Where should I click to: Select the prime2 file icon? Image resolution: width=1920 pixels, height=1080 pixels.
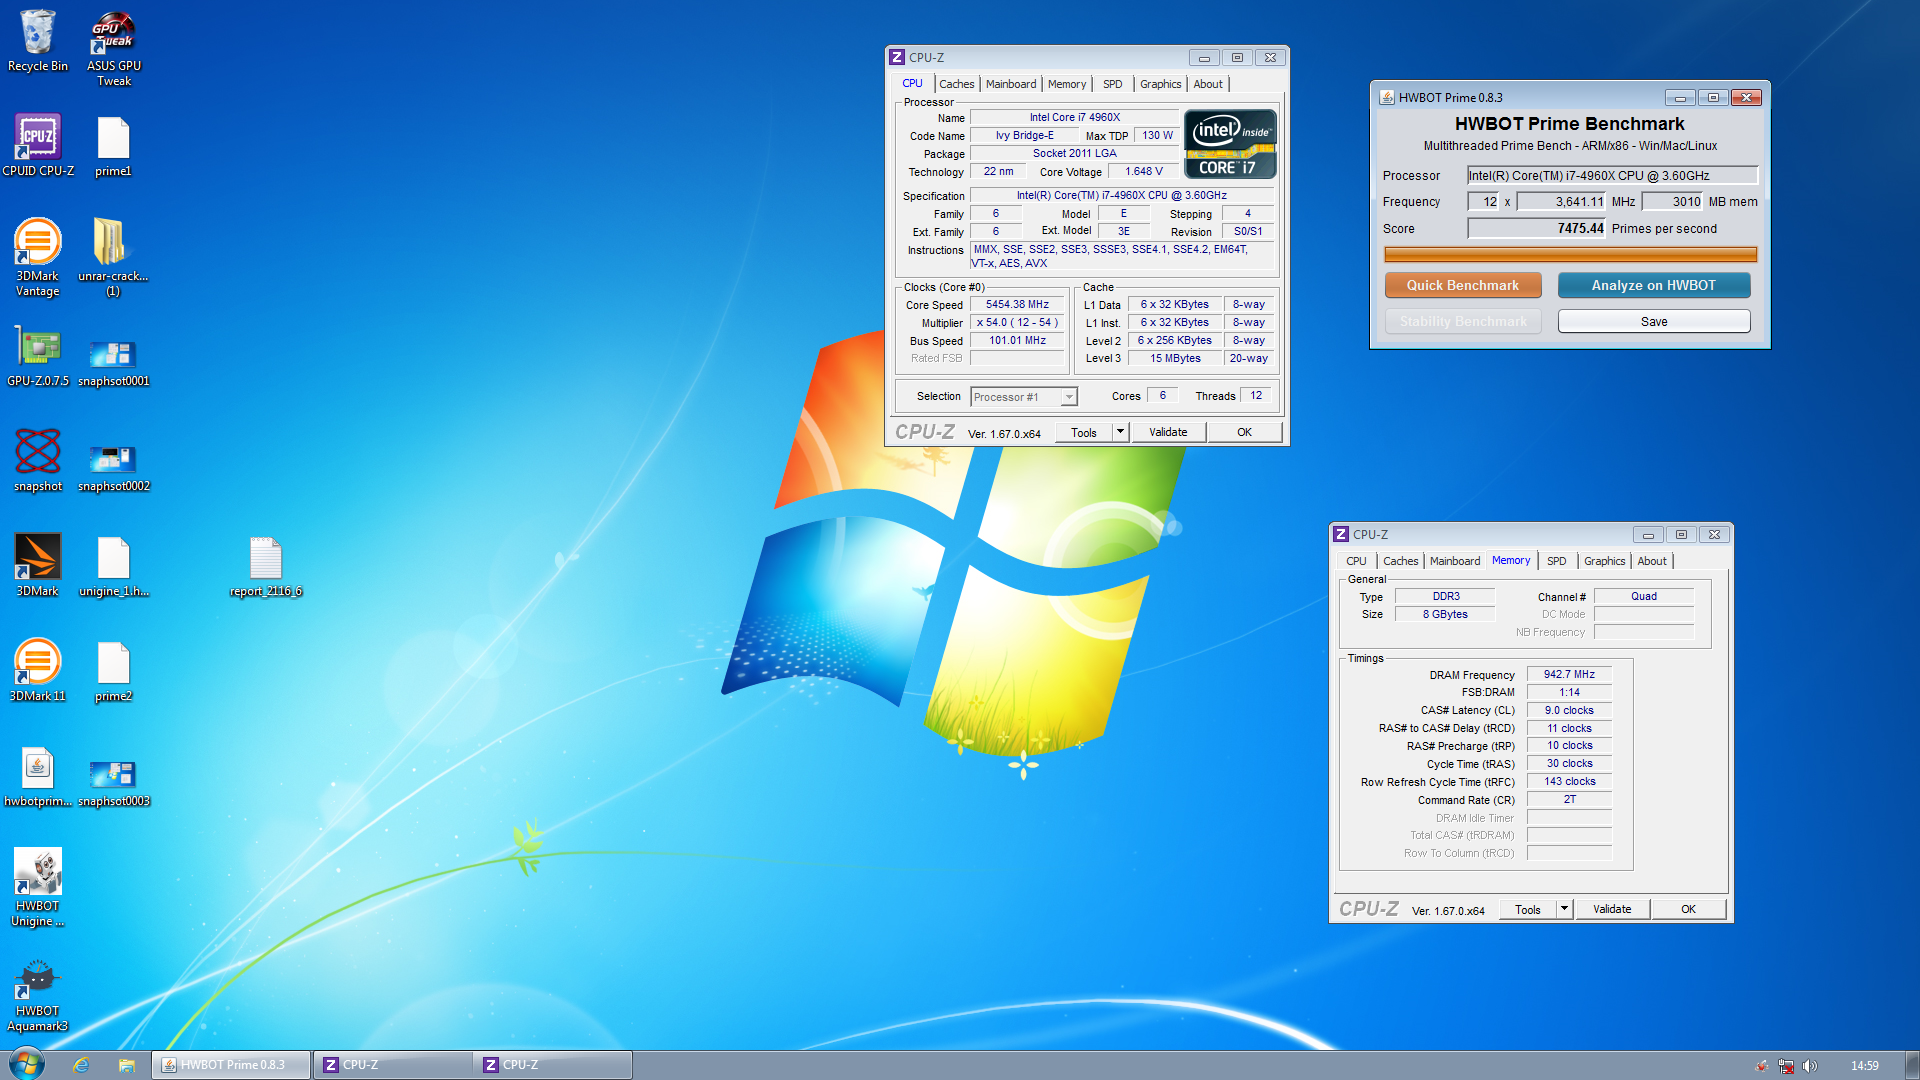[x=113, y=670]
